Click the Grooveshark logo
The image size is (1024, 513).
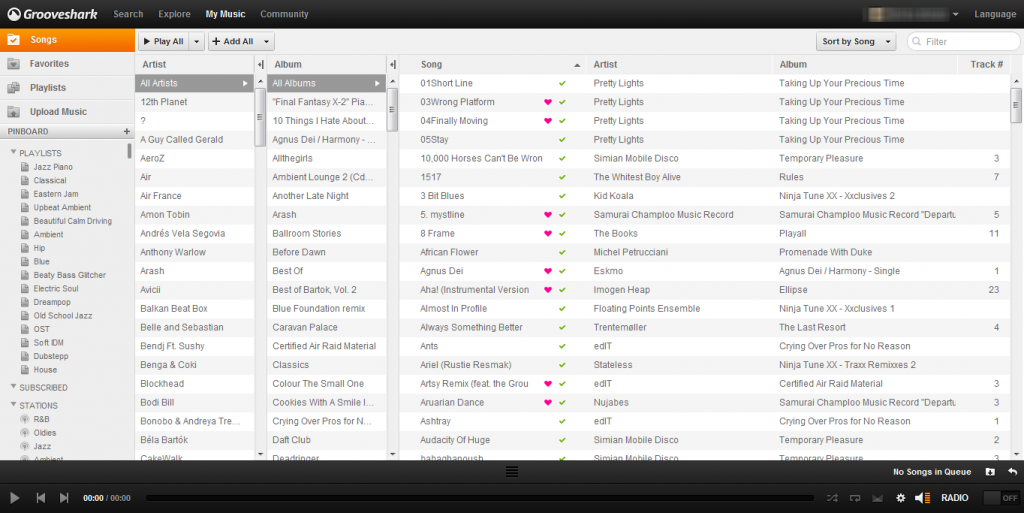(52, 14)
